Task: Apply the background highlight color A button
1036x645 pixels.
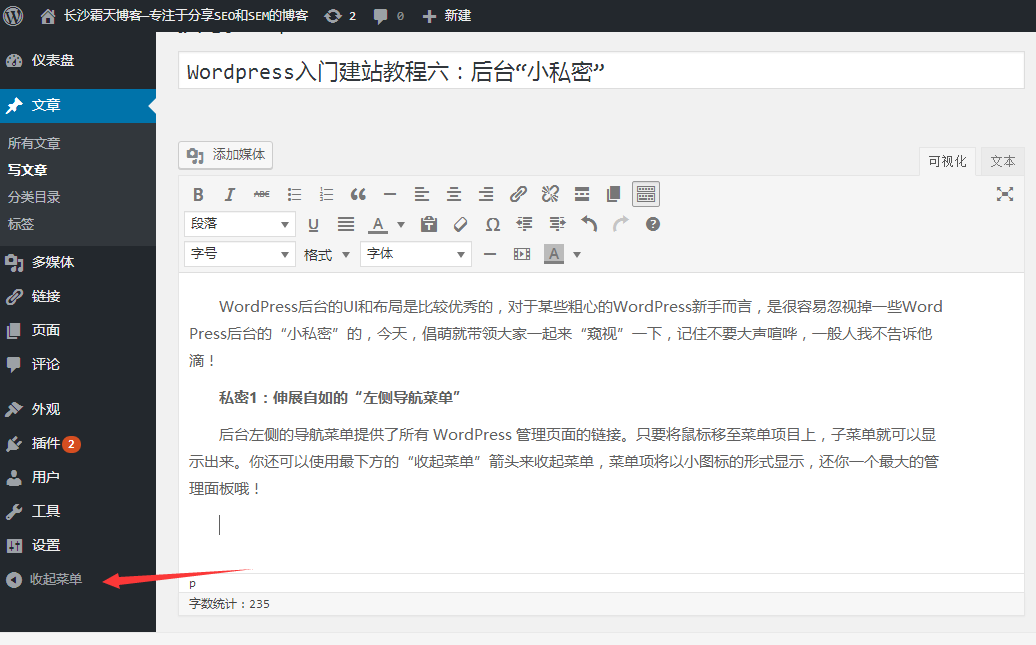Action: (x=554, y=254)
